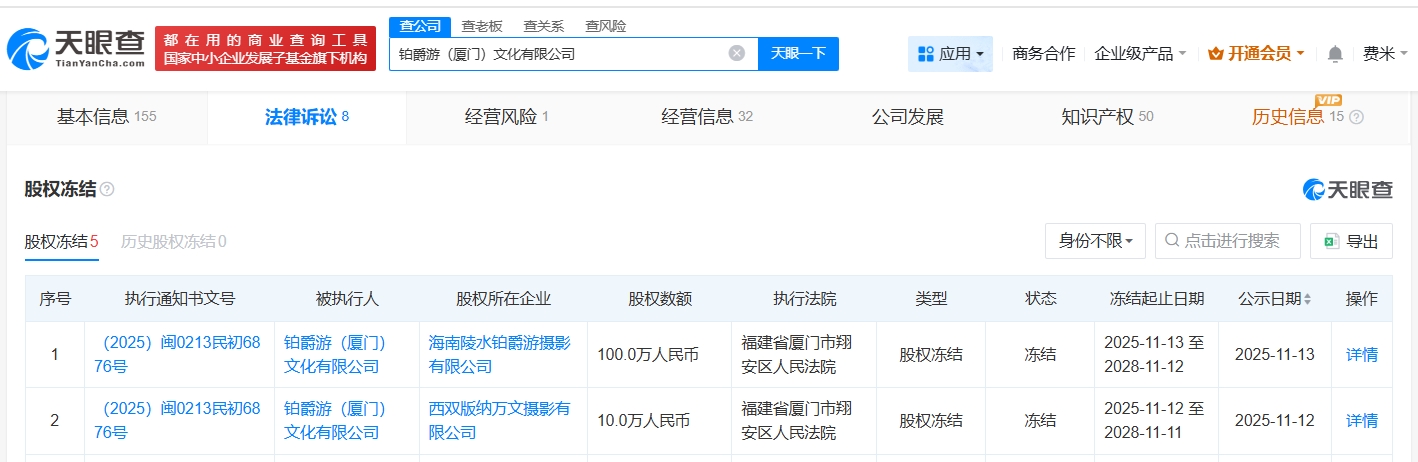Expand the 开通会员 membership menu
1418x462 pixels.
coord(1256,54)
